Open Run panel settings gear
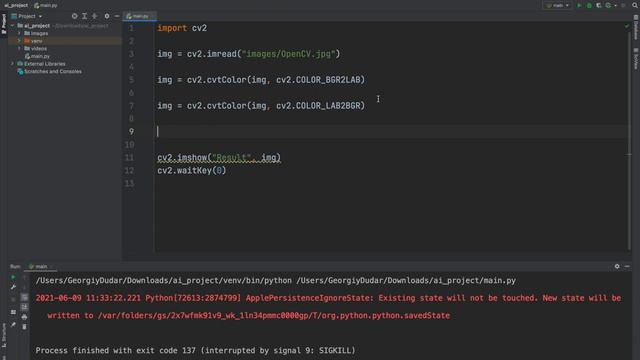This screenshot has width=640, height=360. [x=617, y=266]
